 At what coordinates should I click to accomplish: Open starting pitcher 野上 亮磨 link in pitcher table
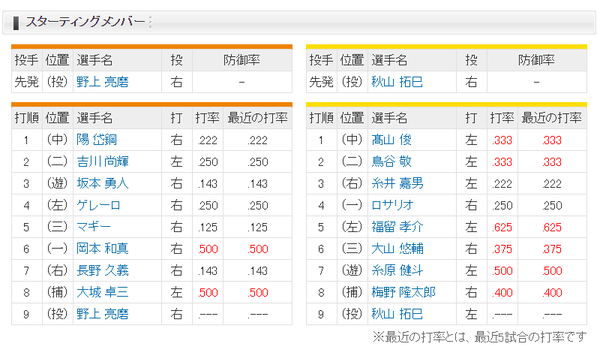103,82
